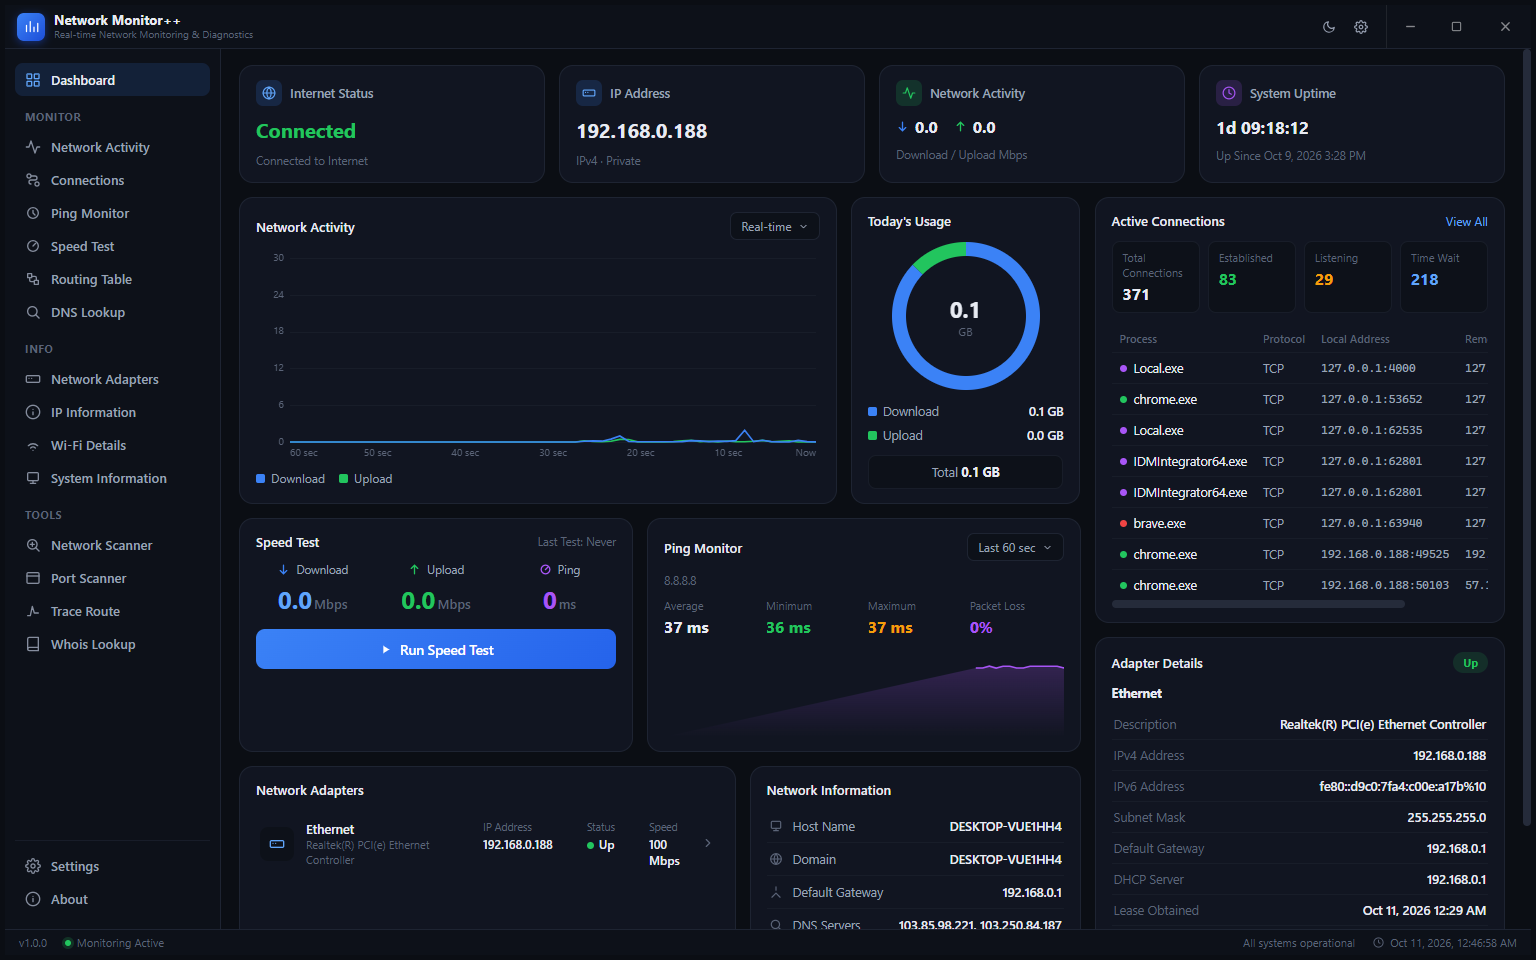Click the Speed Test ping icon
Viewport: 1536px width, 960px height.
[x=546, y=570]
